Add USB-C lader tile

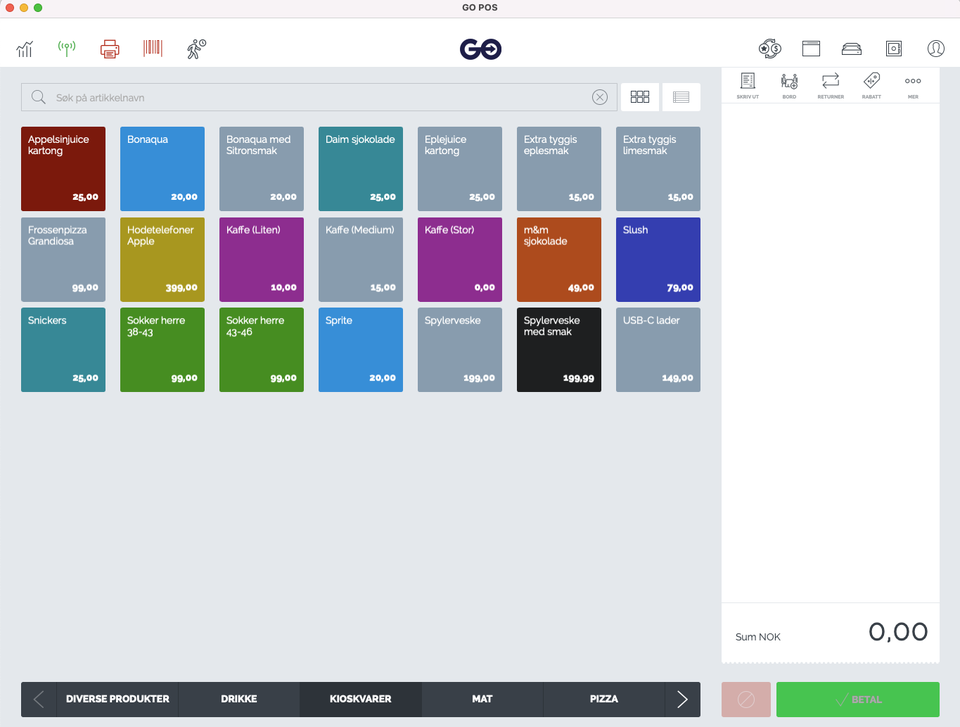click(x=658, y=350)
